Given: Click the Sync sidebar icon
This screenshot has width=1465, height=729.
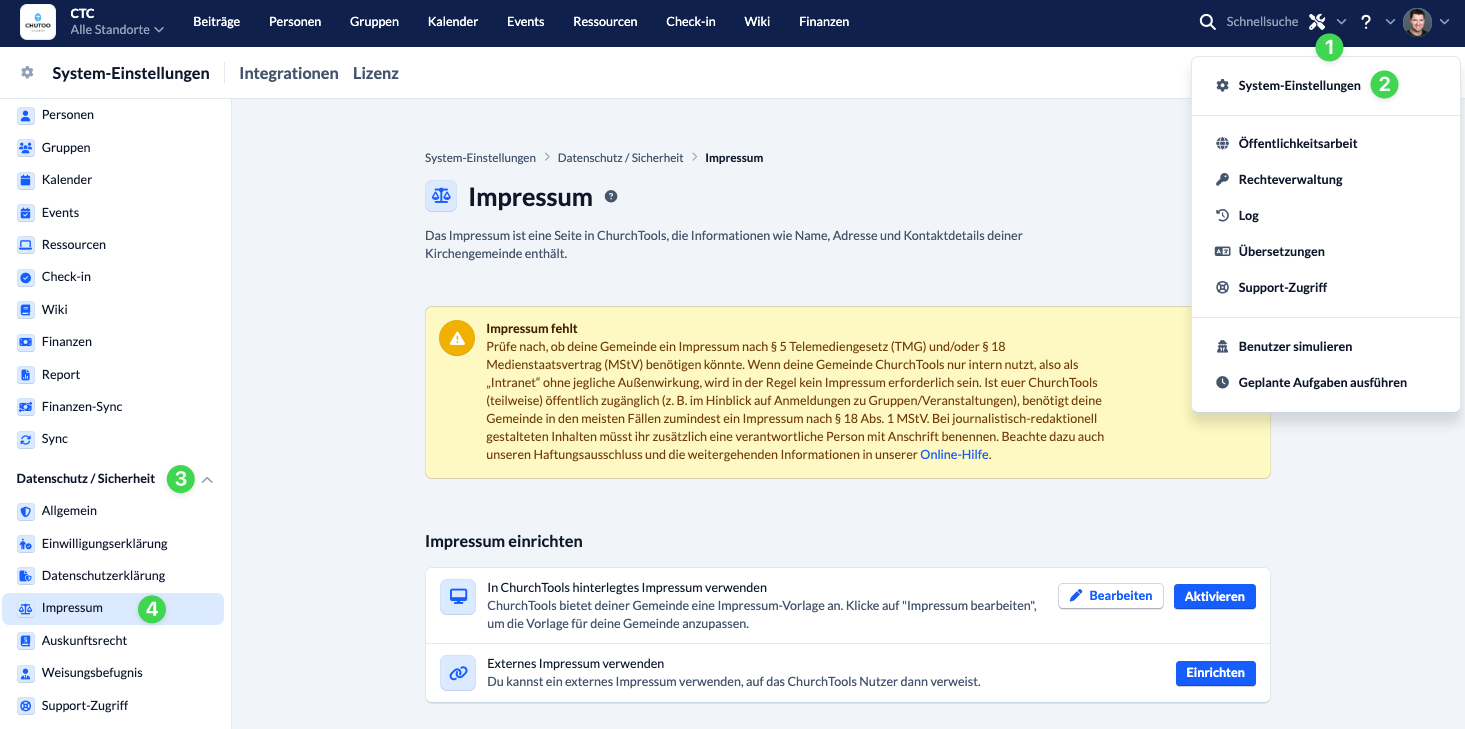Looking at the screenshot, I should point(26,439).
